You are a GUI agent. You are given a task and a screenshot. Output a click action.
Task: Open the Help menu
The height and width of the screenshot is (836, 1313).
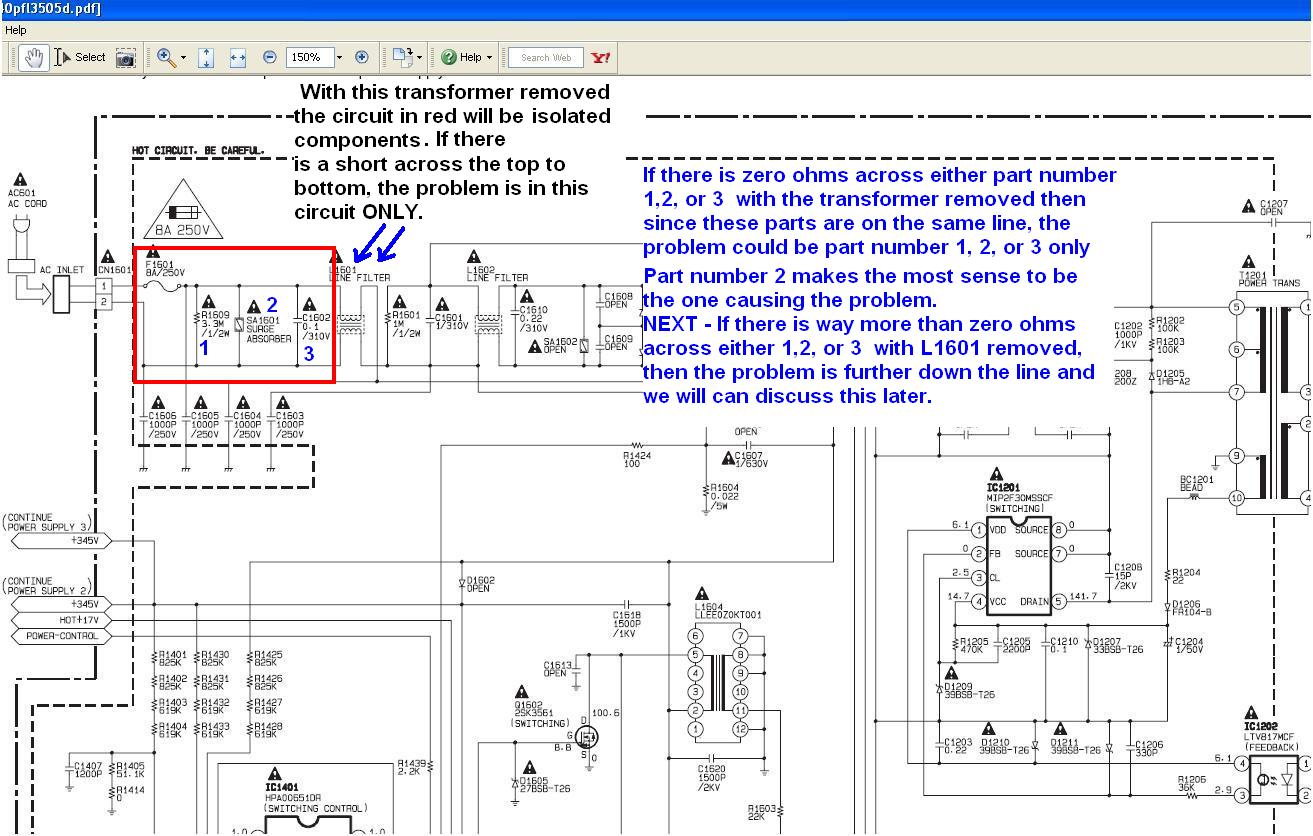(x=16, y=31)
